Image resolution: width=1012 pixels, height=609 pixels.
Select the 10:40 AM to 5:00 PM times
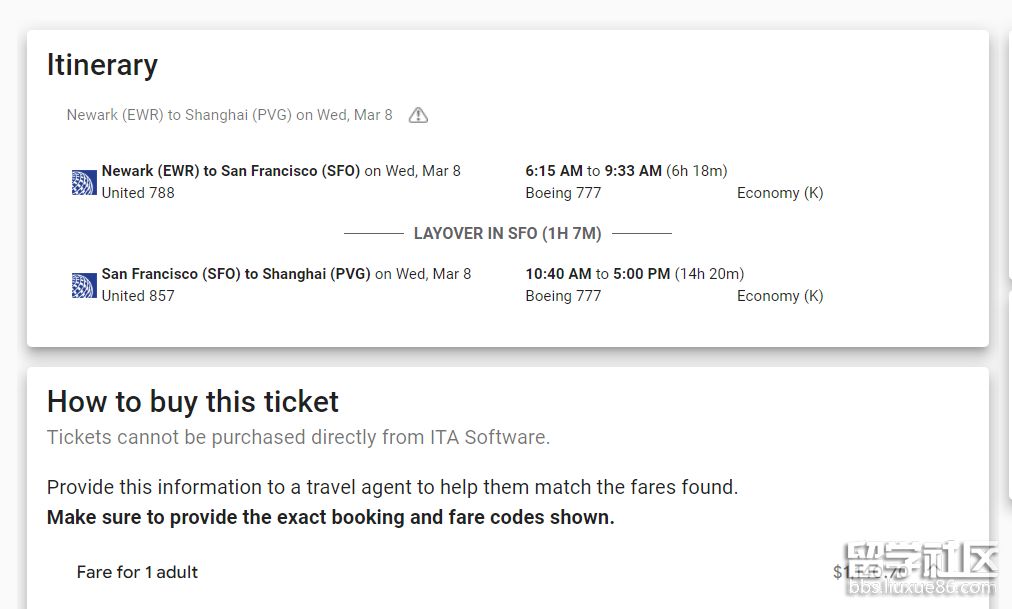coord(634,274)
